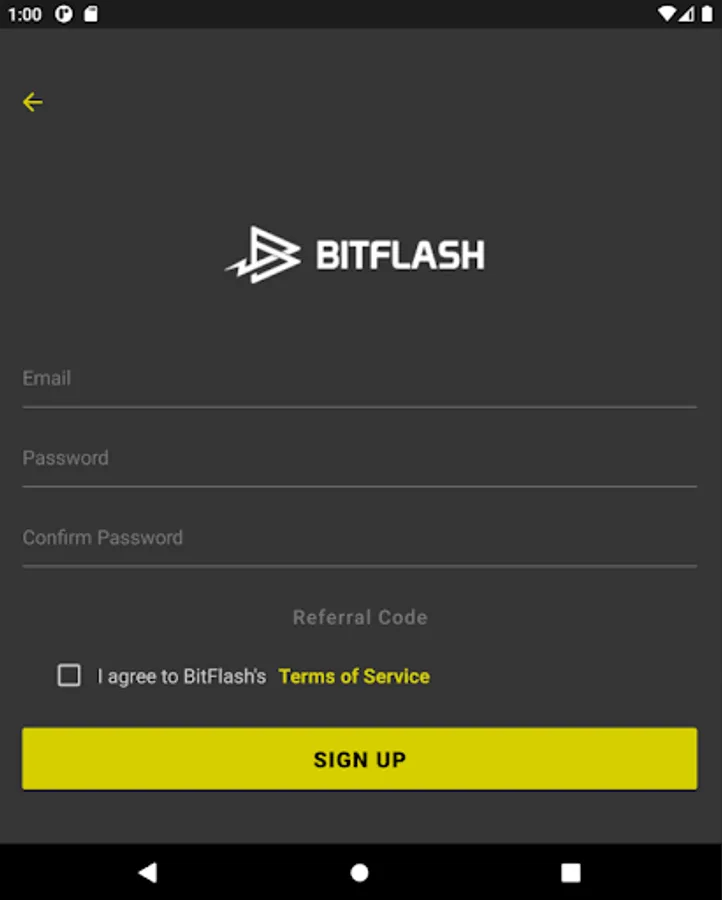The height and width of the screenshot is (900, 722).
Task: Select the Confirm Password field
Action: coord(359,538)
